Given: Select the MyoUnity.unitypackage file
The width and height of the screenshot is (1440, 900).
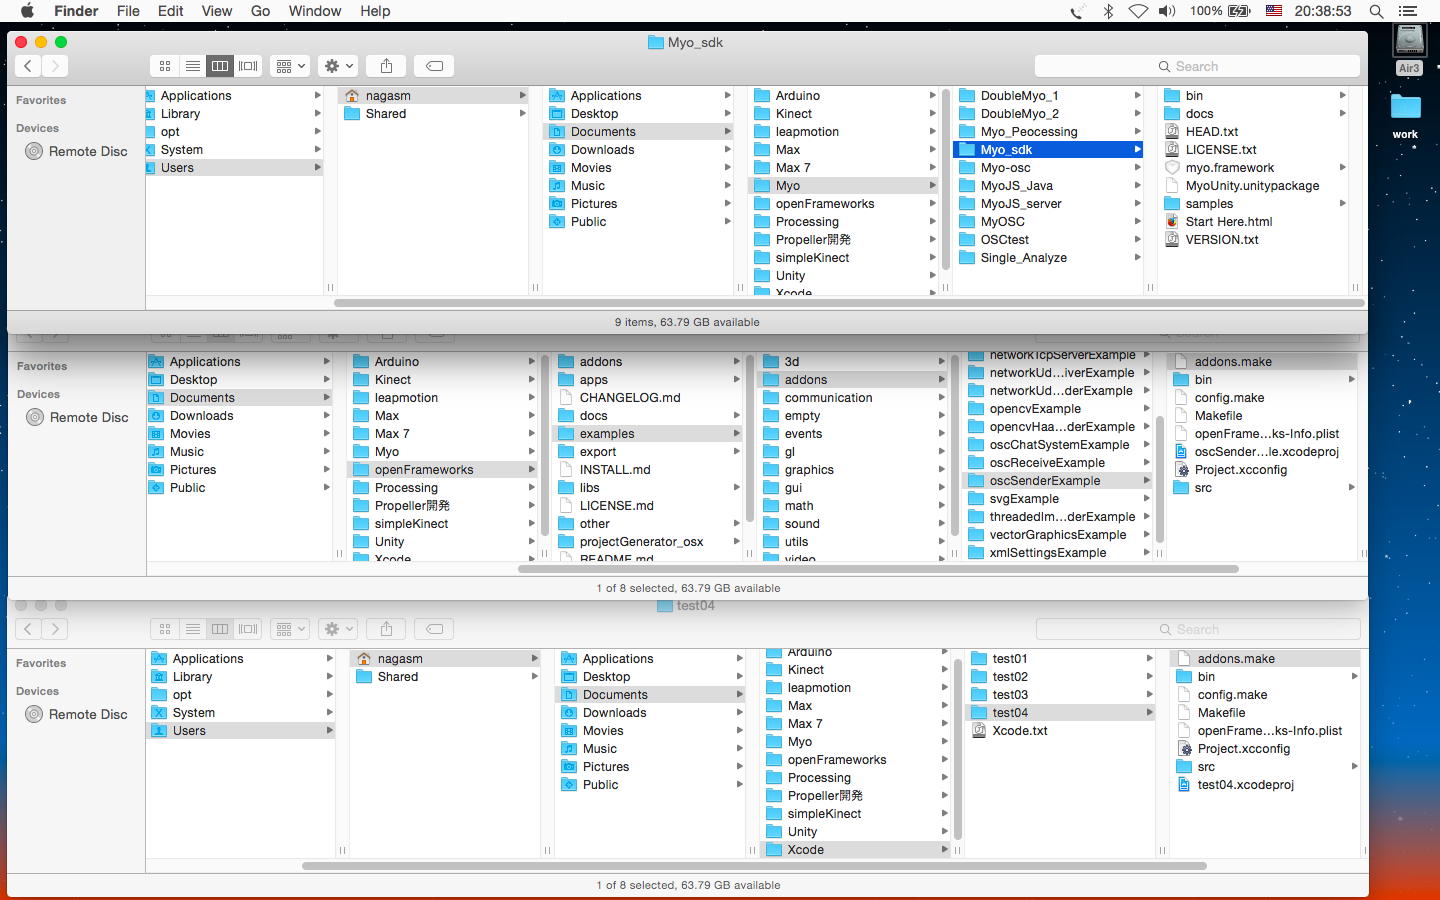Looking at the screenshot, I should point(1252,186).
